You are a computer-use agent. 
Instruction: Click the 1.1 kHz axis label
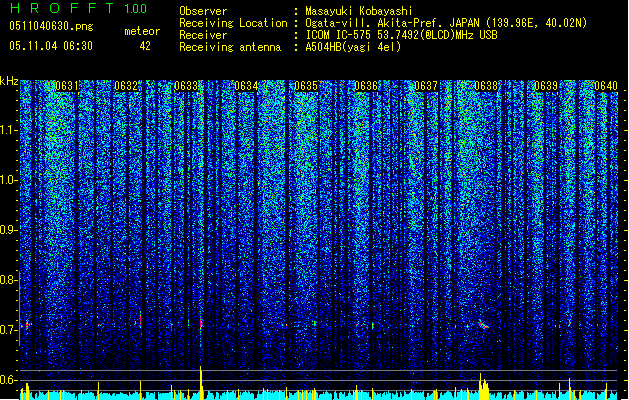click(9, 130)
